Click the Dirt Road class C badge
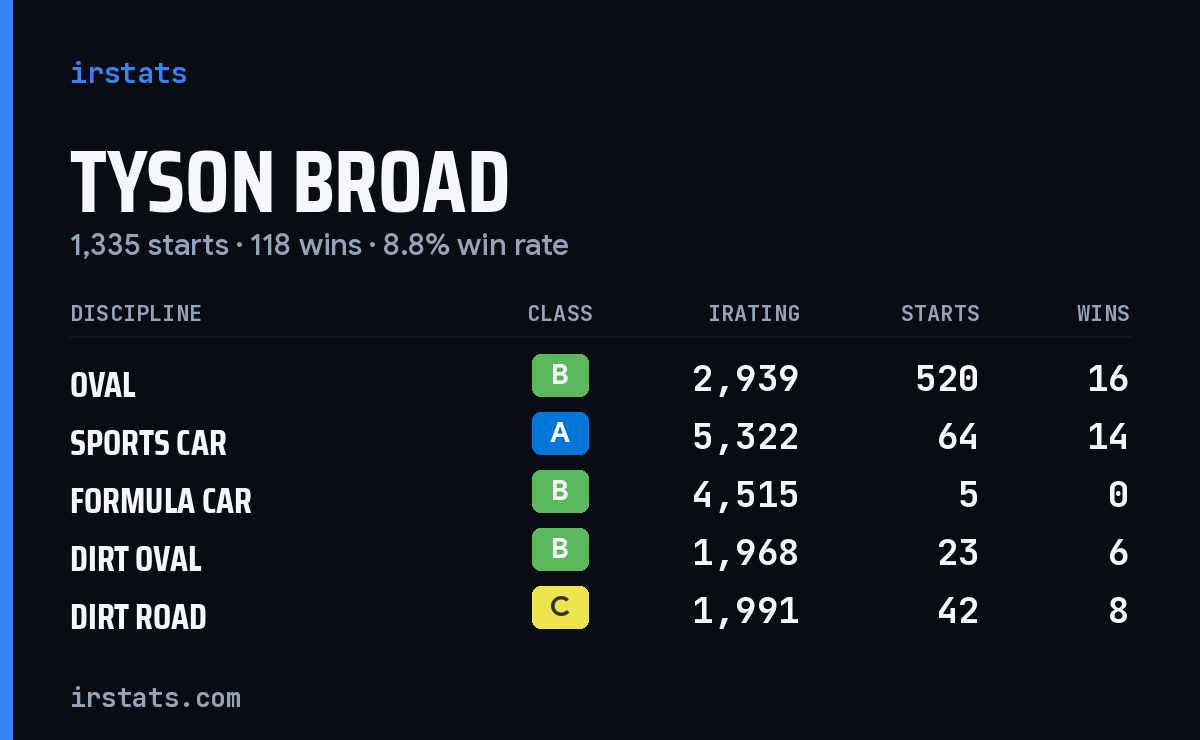 [x=560, y=608]
